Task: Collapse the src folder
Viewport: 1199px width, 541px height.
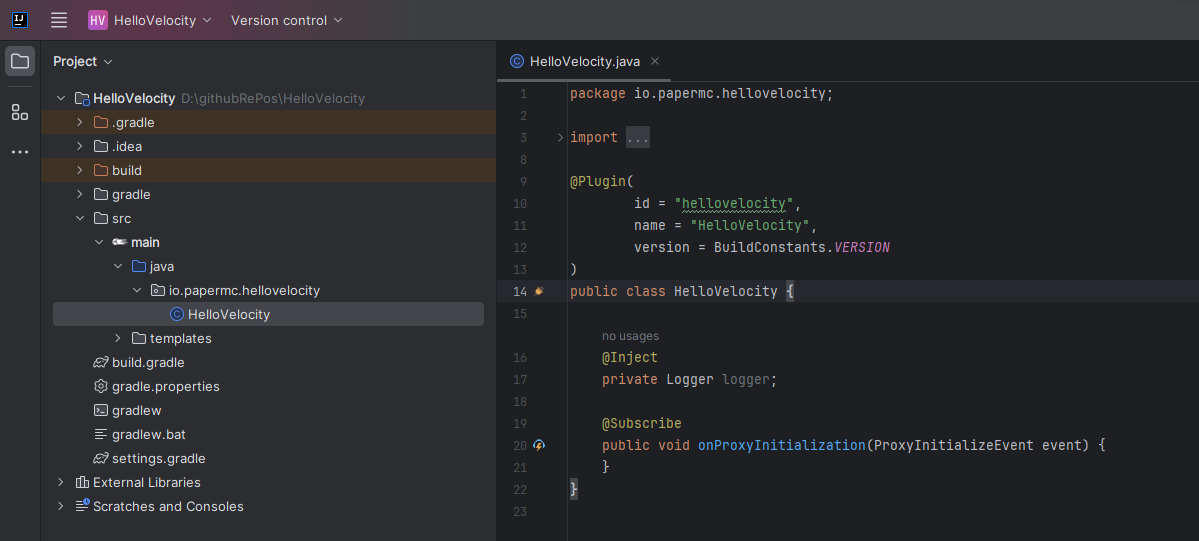Action: coord(80,218)
